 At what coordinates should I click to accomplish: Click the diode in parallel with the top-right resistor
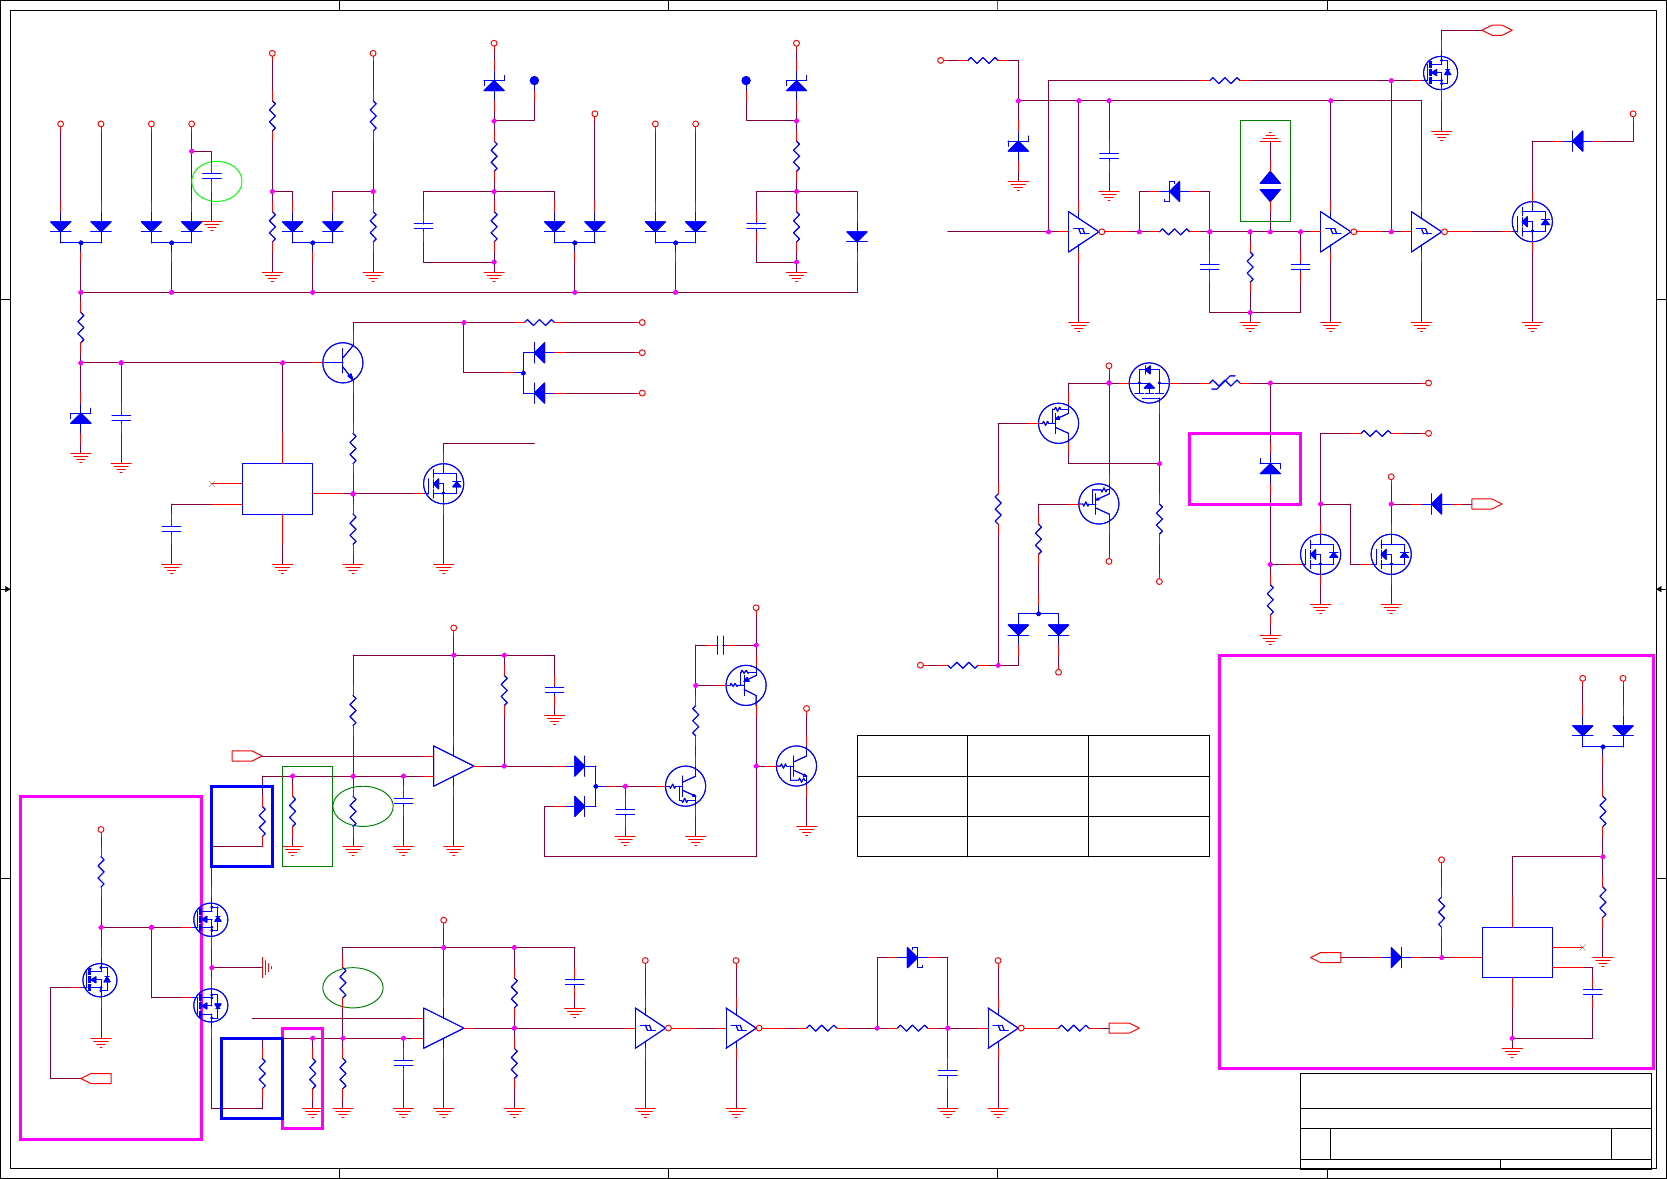point(1174,191)
